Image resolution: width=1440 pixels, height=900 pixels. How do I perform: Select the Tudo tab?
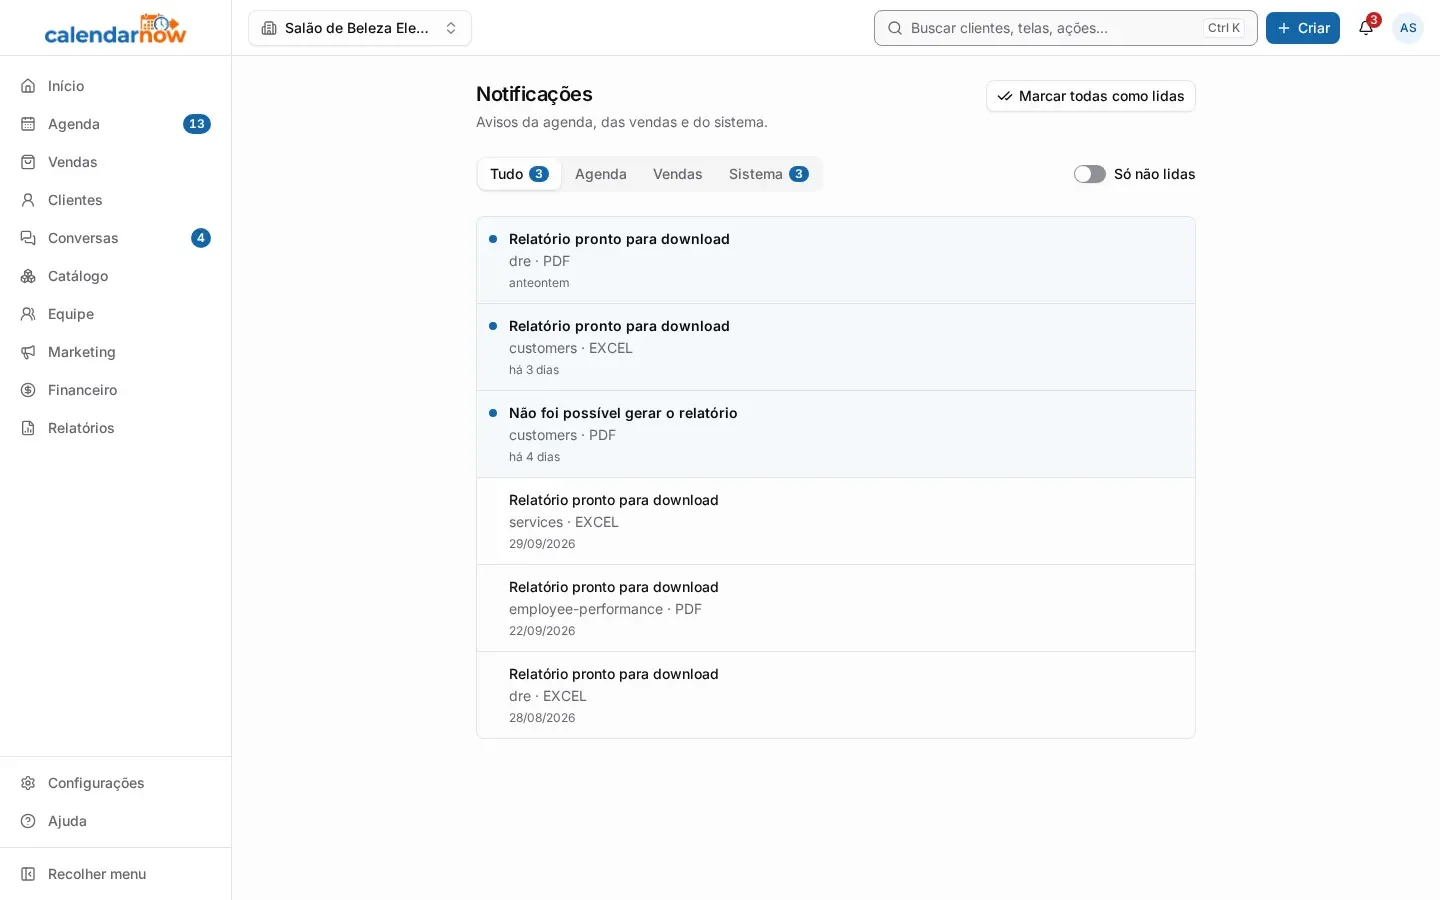coord(519,174)
